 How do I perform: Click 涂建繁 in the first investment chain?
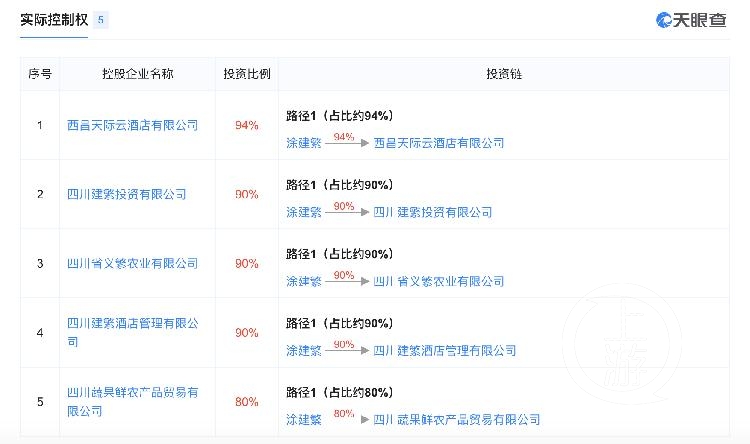[x=304, y=143]
